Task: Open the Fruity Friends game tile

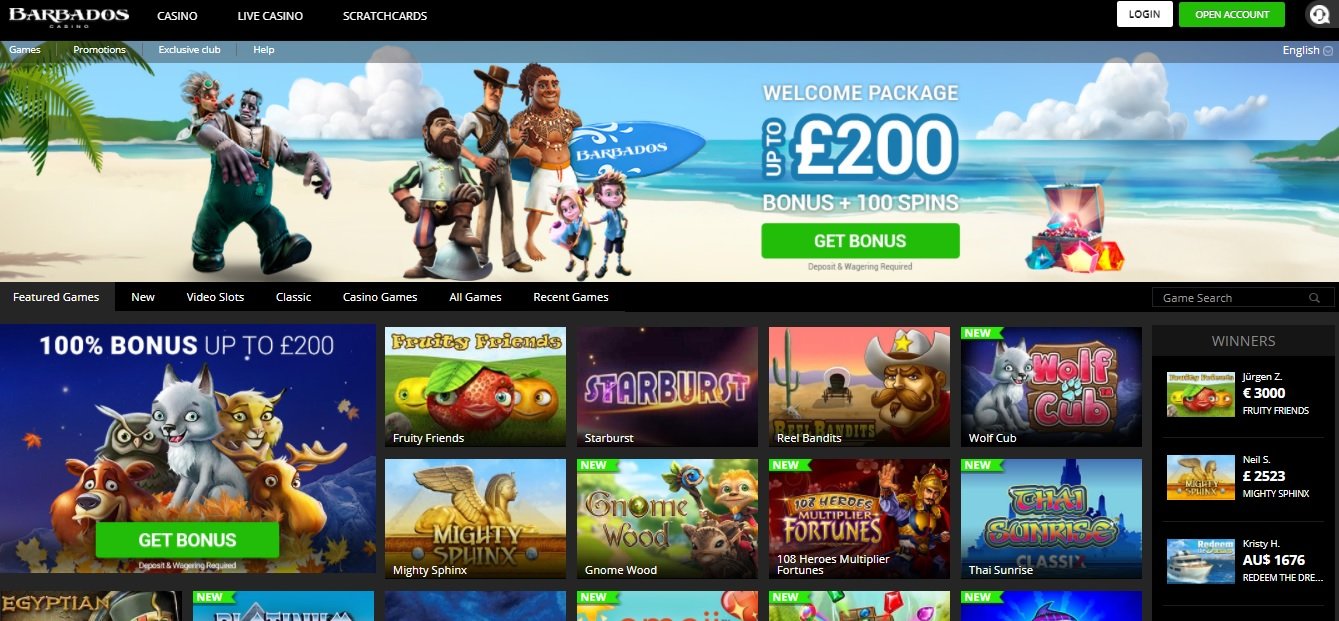Action: click(x=475, y=387)
